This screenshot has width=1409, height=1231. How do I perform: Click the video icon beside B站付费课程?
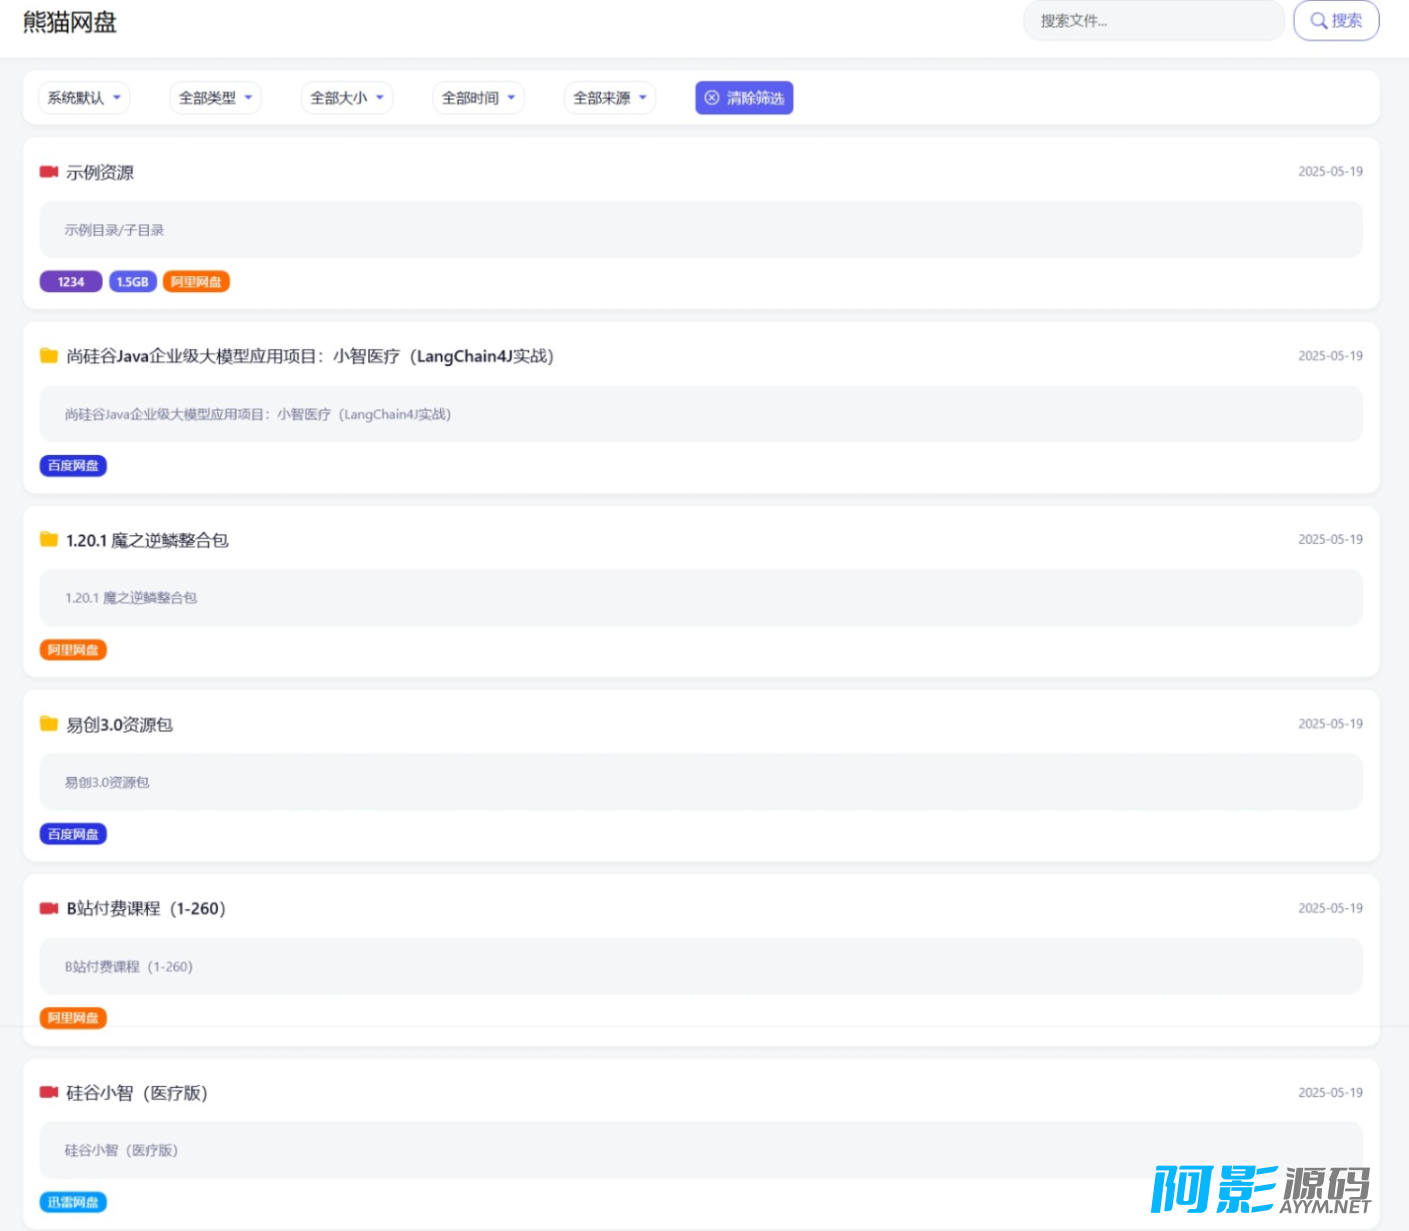(x=48, y=908)
